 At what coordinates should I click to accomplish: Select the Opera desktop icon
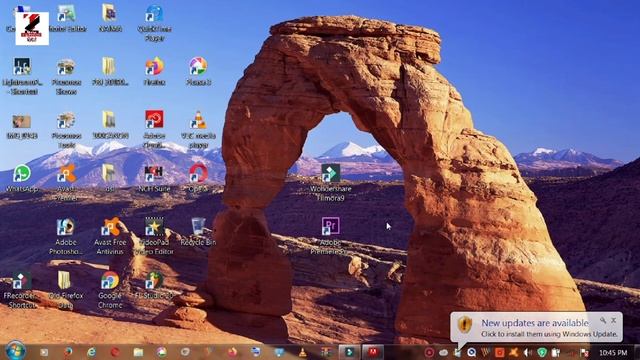pos(198,178)
